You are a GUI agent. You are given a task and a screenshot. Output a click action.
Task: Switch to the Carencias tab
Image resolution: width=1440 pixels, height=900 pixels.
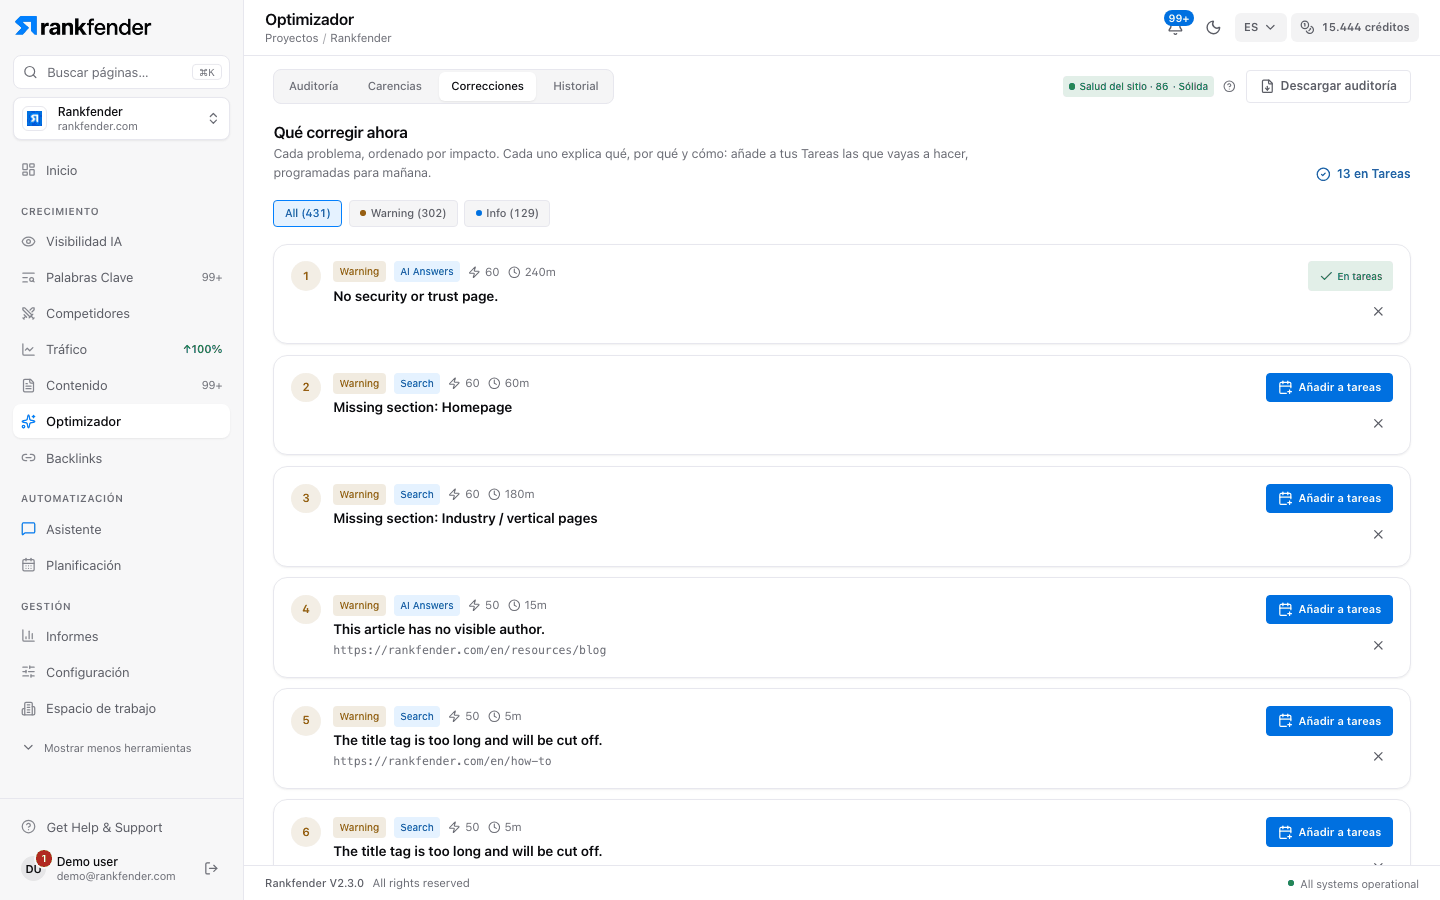pyautogui.click(x=395, y=86)
